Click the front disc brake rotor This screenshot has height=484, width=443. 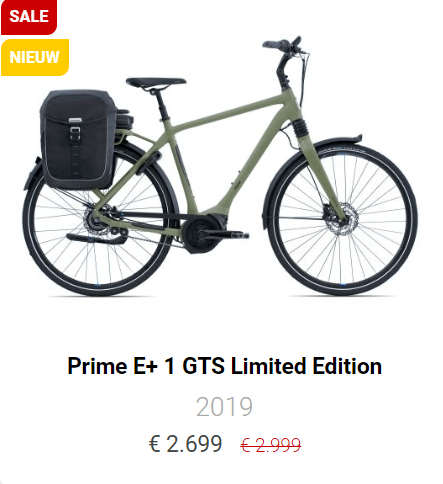click(341, 219)
